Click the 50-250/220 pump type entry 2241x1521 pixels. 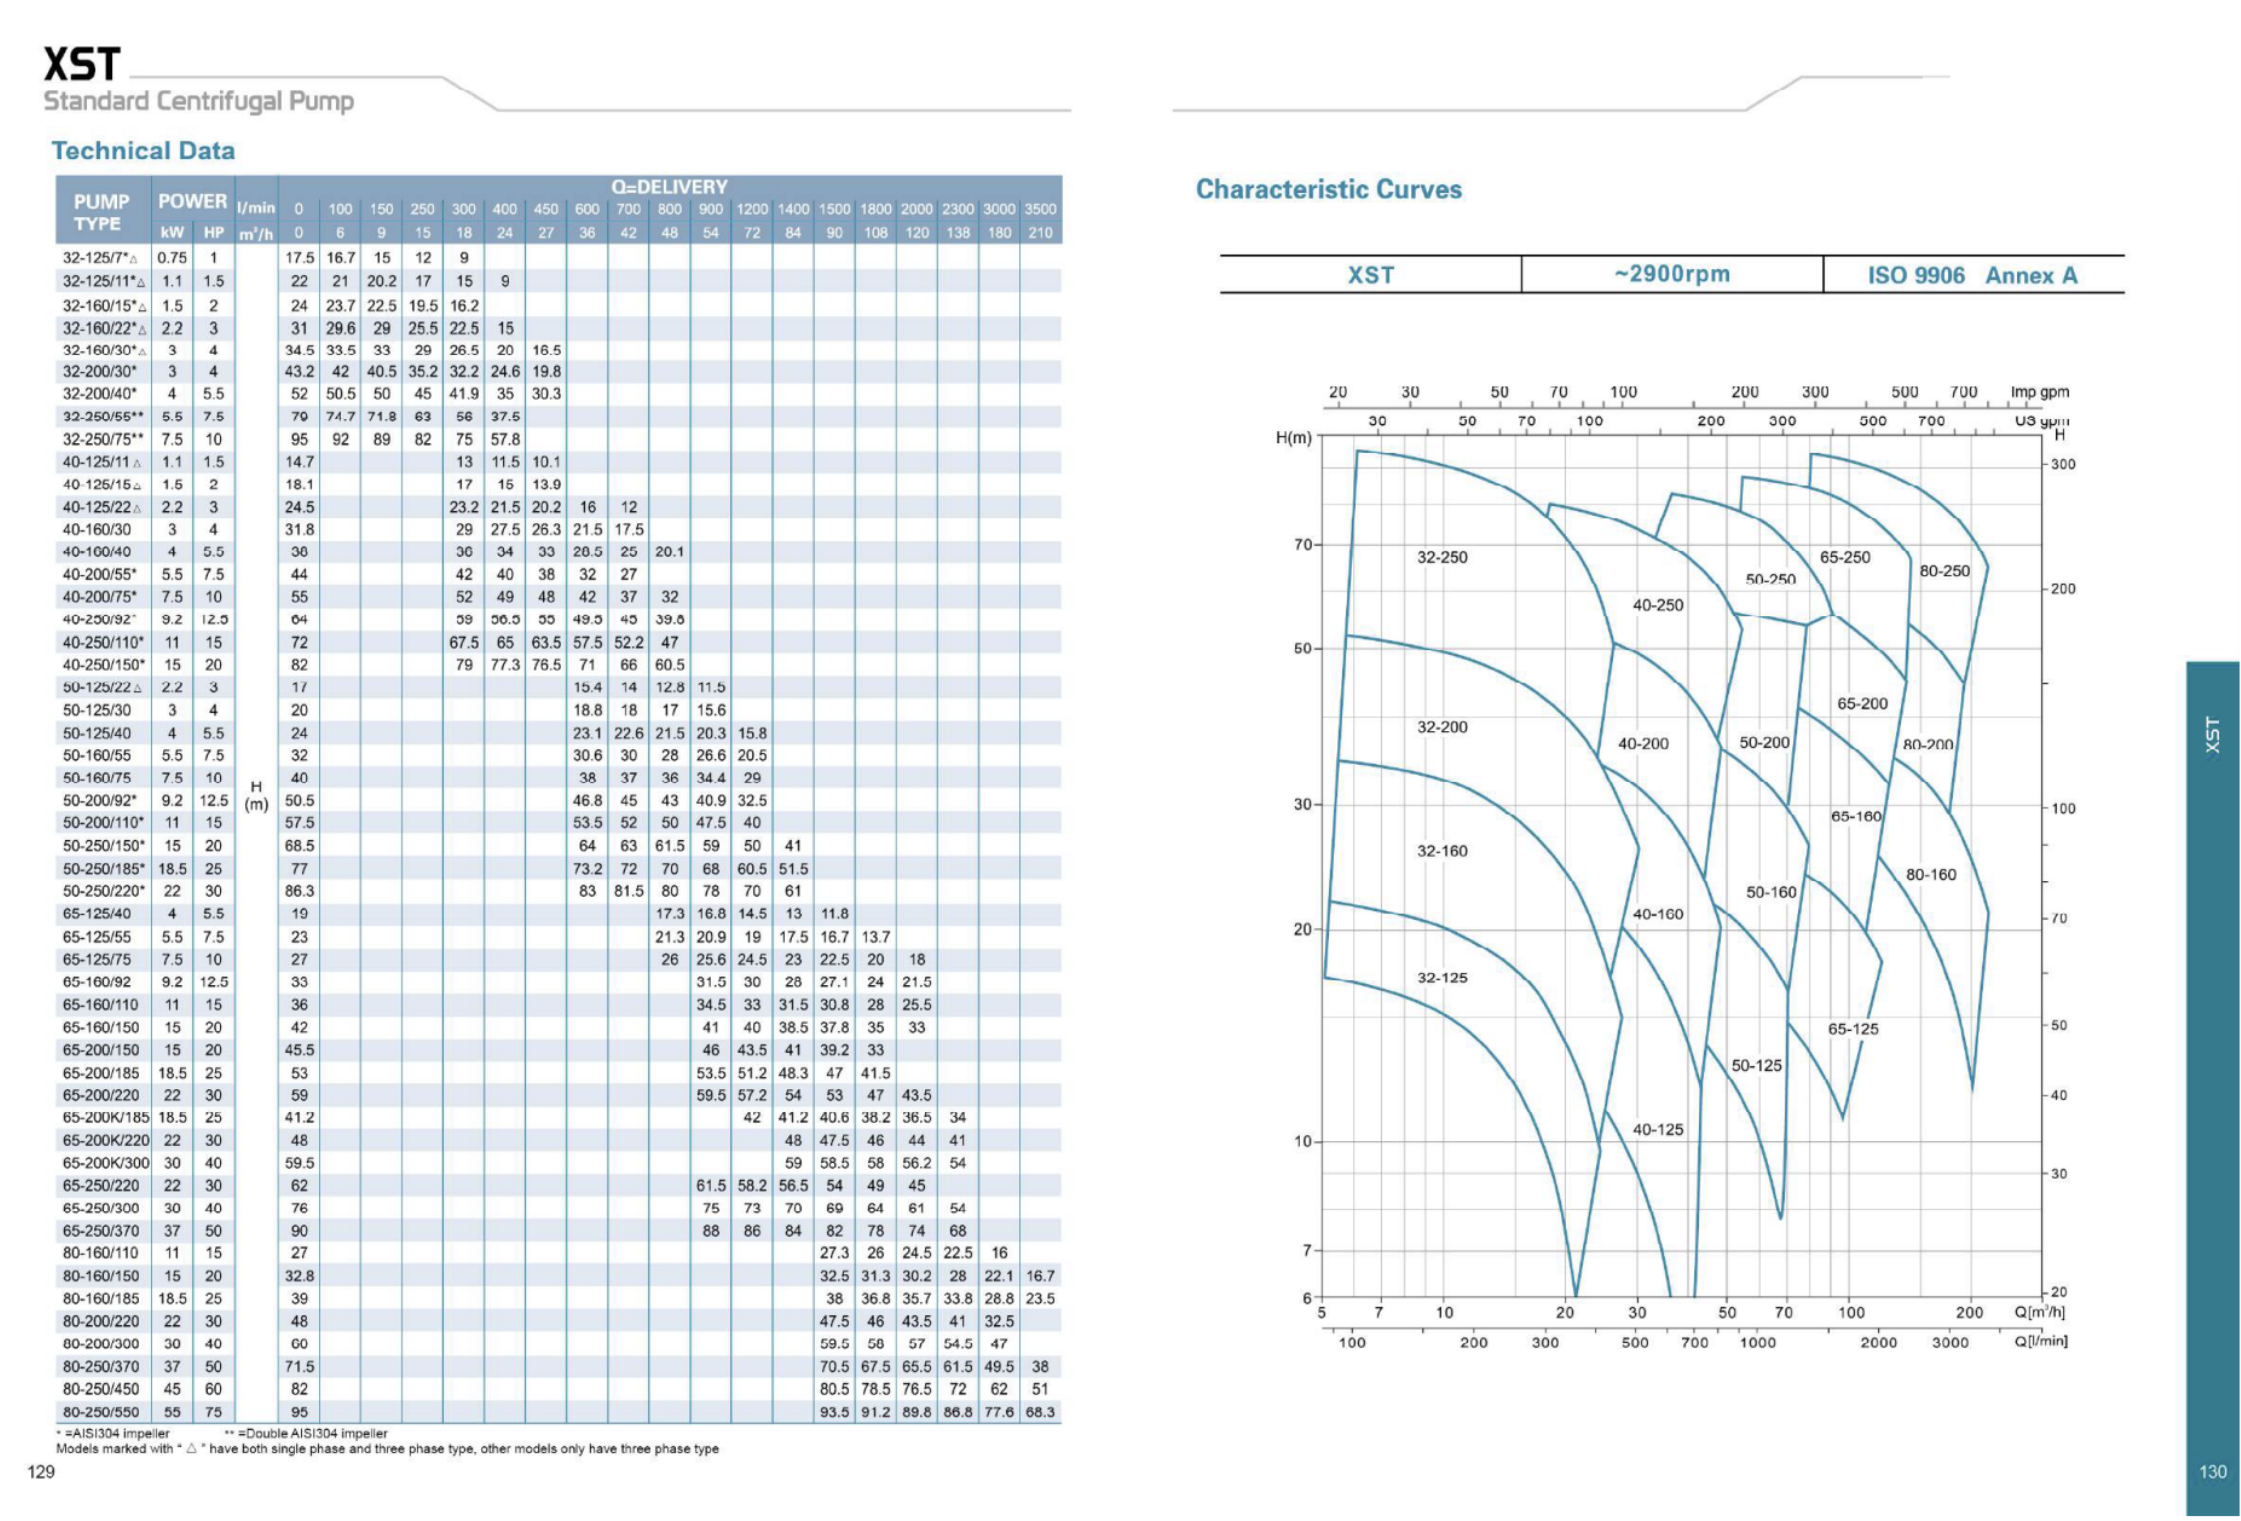click(103, 891)
